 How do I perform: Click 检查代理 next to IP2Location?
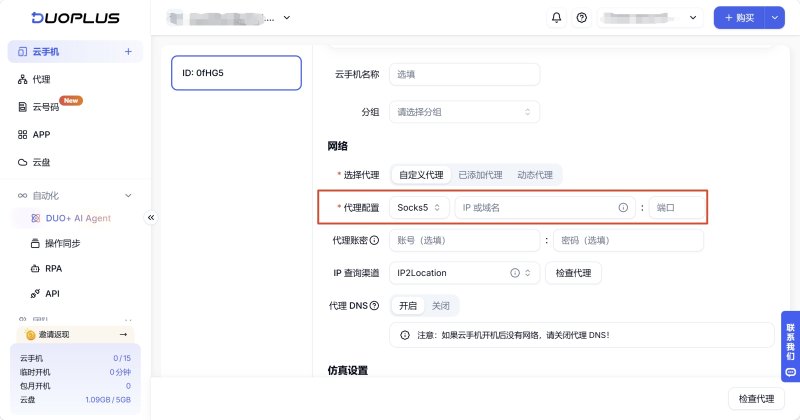(x=573, y=273)
